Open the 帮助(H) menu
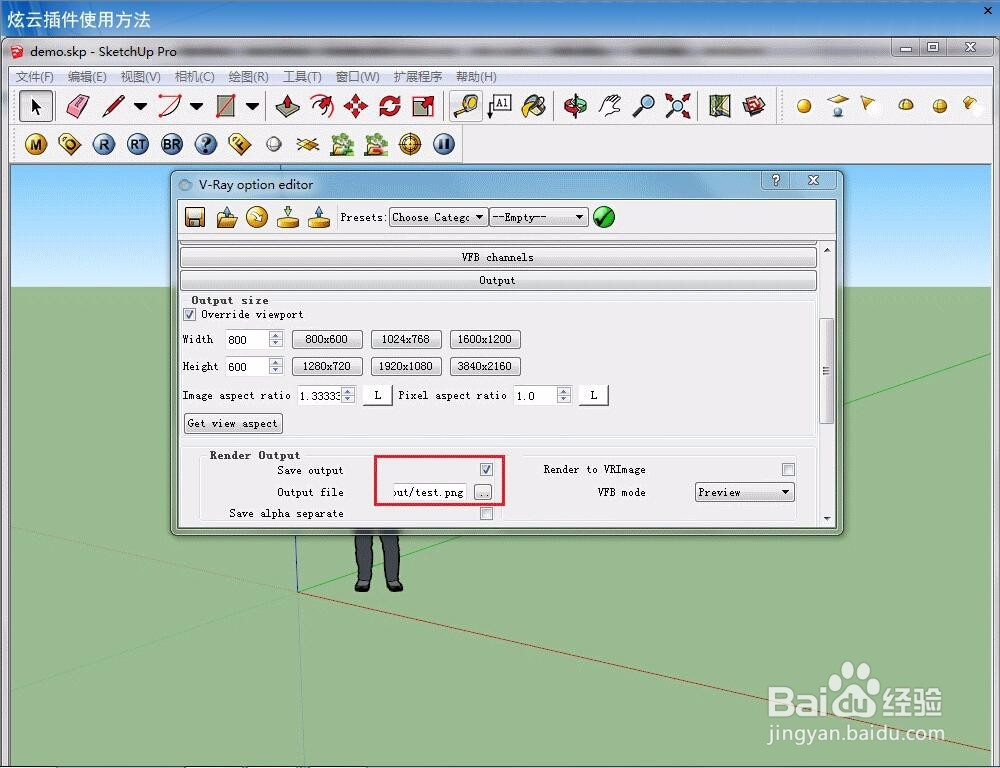The width and height of the screenshot is (1000, 768). [x=476, y=77]
